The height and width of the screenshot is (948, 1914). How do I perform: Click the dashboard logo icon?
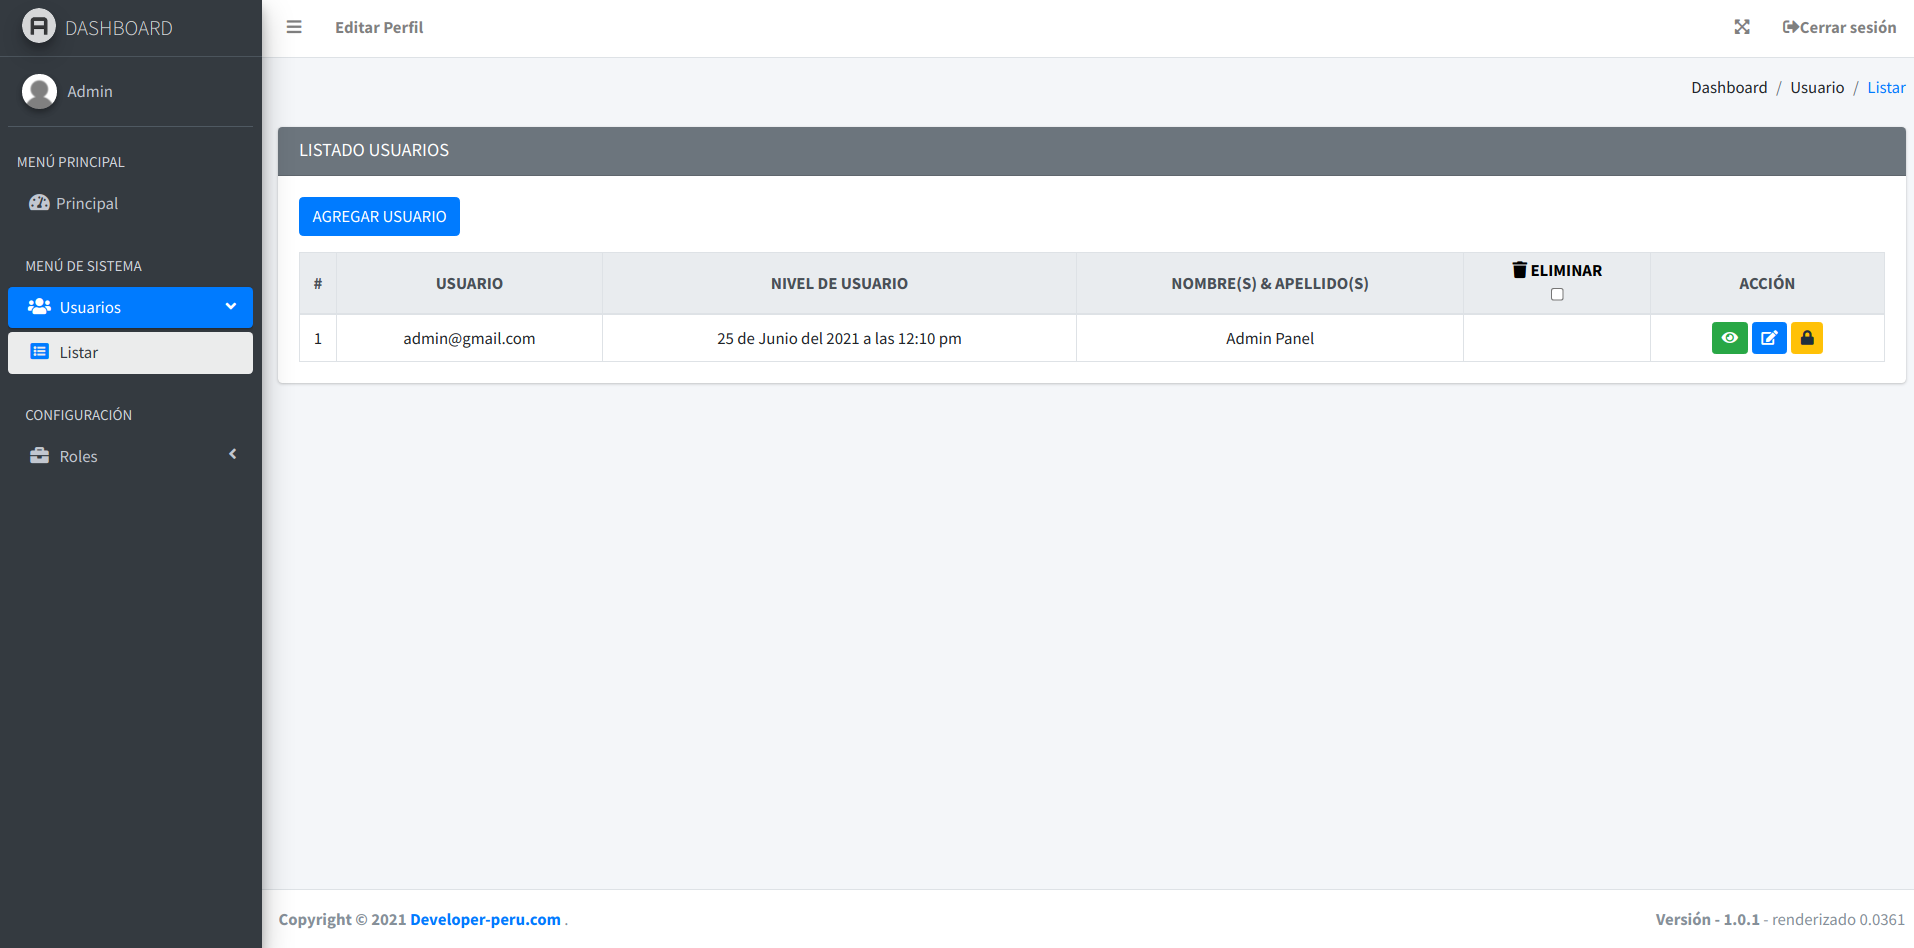[39, 26]
